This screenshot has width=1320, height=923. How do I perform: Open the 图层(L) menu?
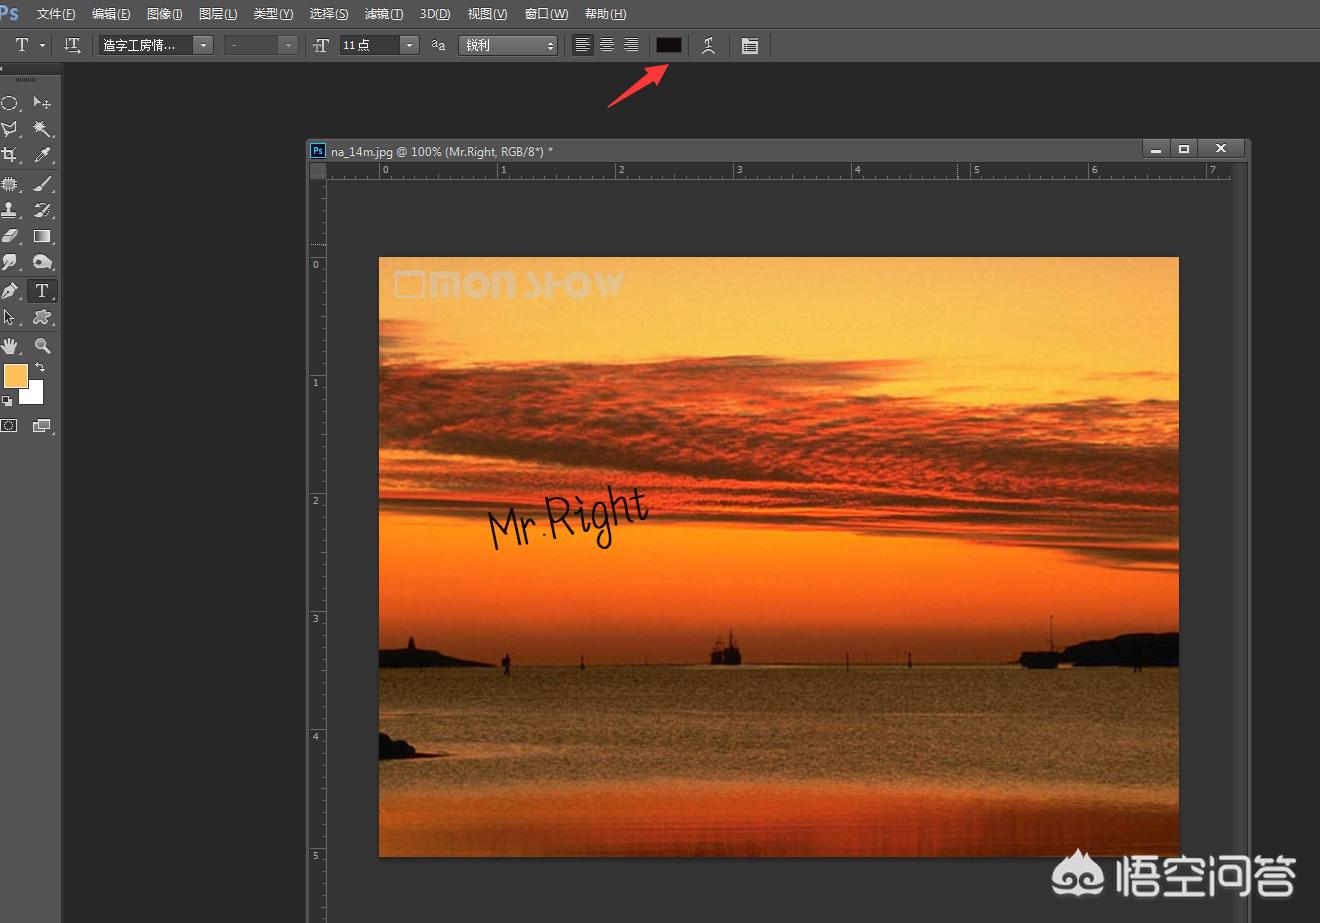tap(218, 14)
